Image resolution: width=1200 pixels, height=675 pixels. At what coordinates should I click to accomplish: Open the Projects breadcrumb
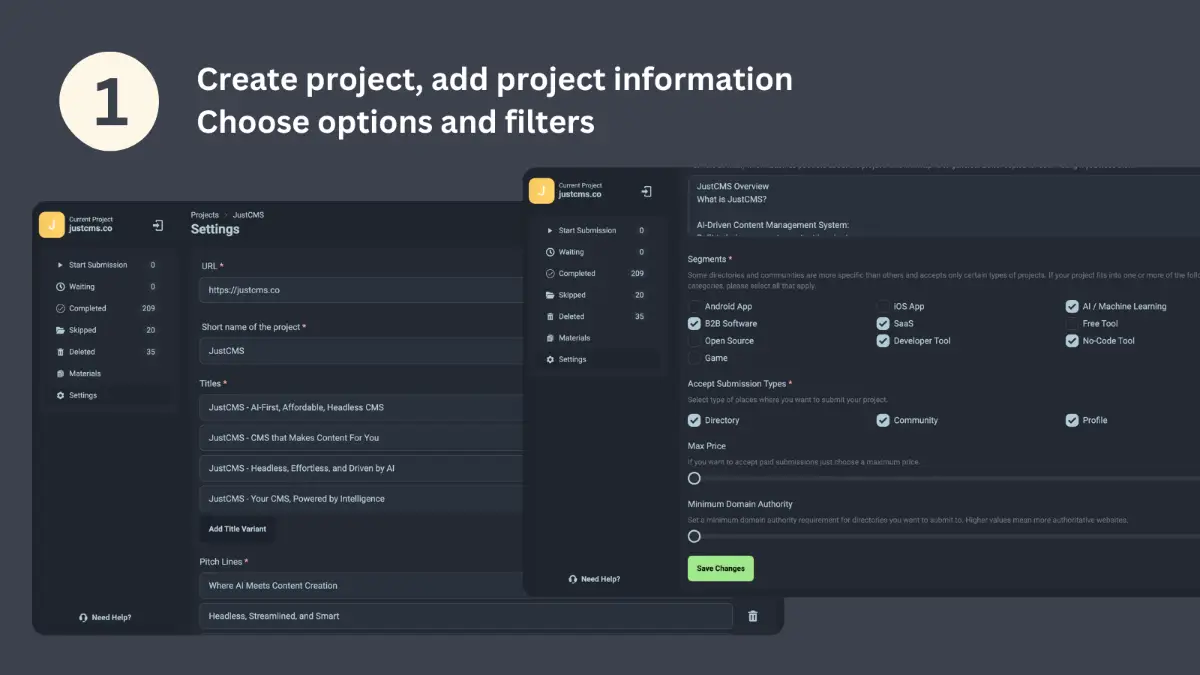pos(204,214)
